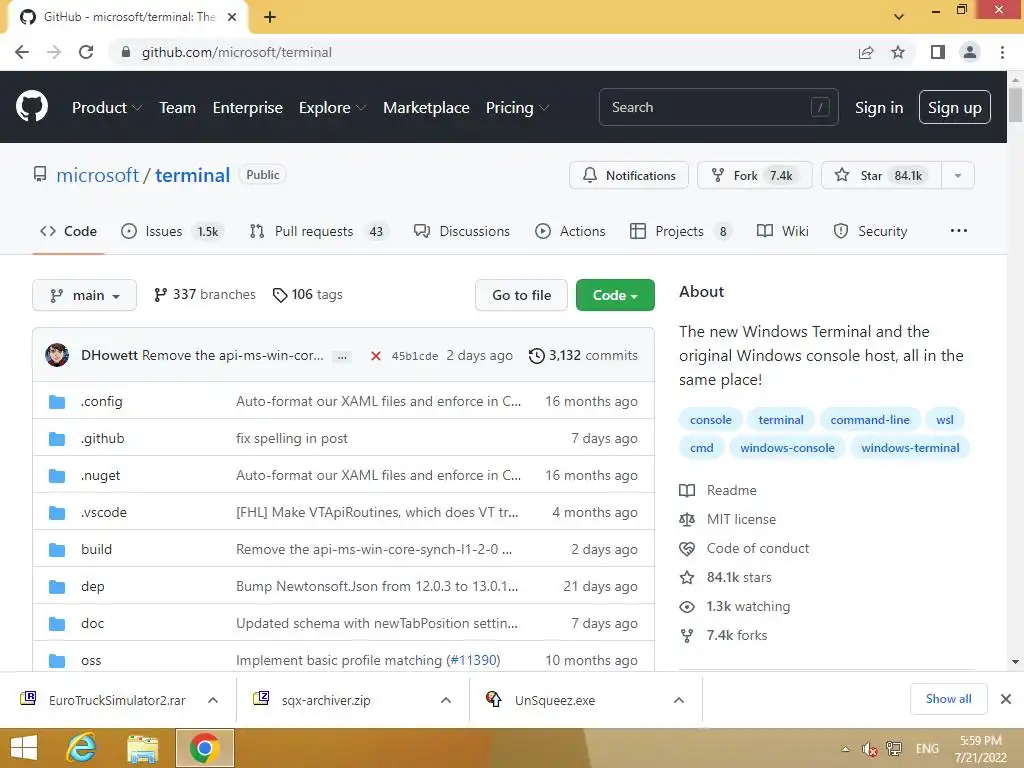Click the GitHub search field
1024x768 pixels.
coord(718,107)
